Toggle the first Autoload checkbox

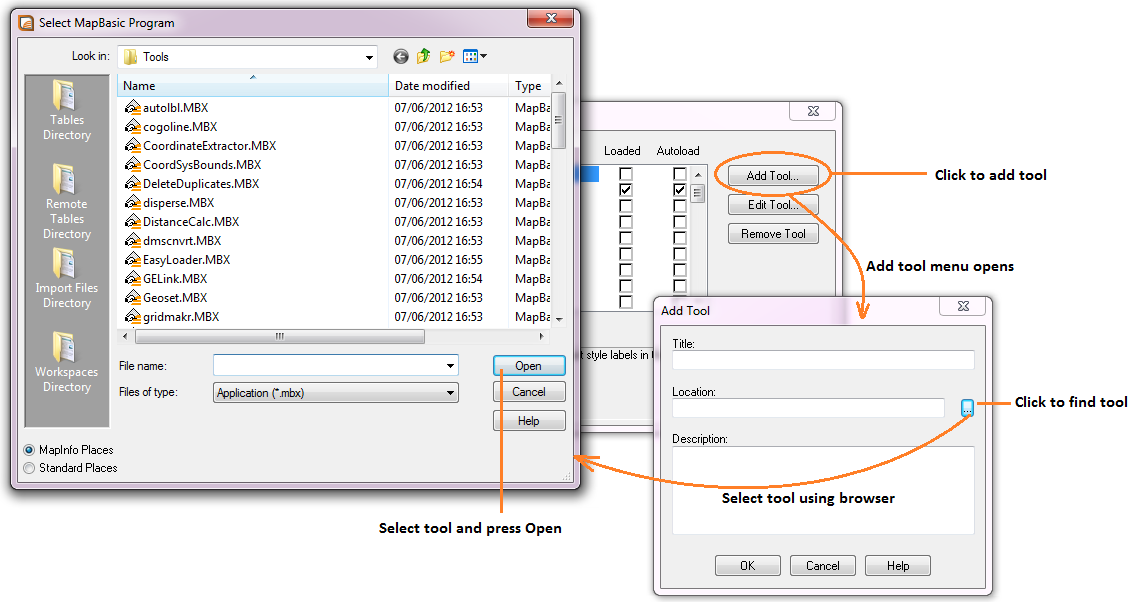pyautogui.click(x=679, y=173)
